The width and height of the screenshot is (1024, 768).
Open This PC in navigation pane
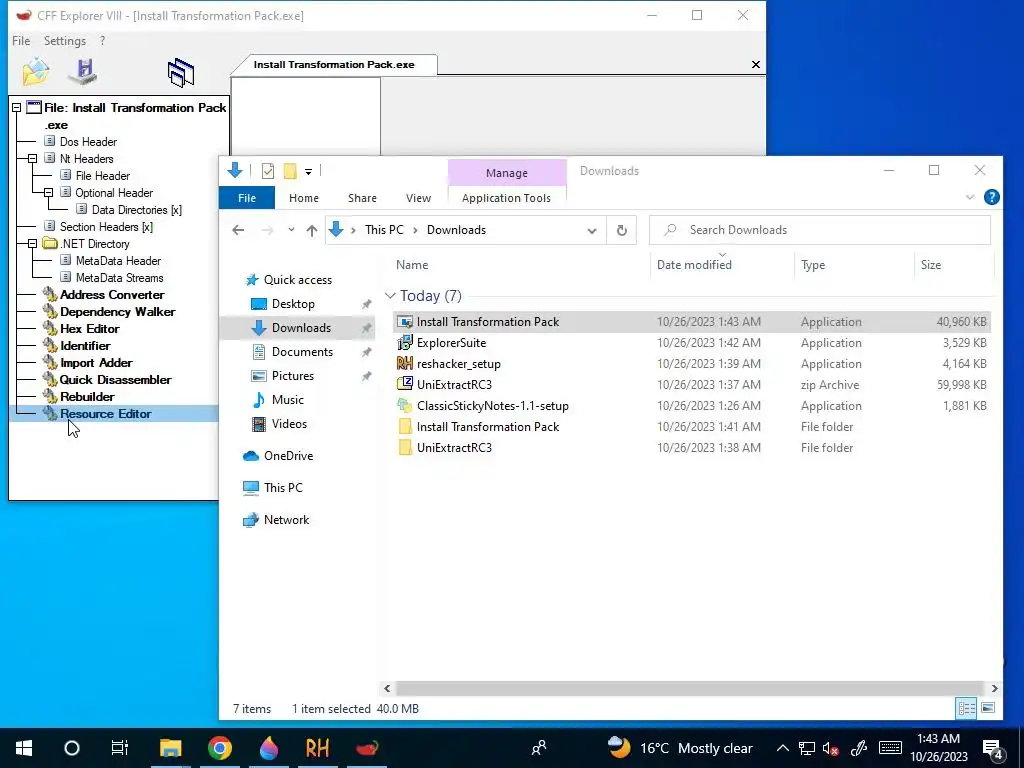coord(283,488)
